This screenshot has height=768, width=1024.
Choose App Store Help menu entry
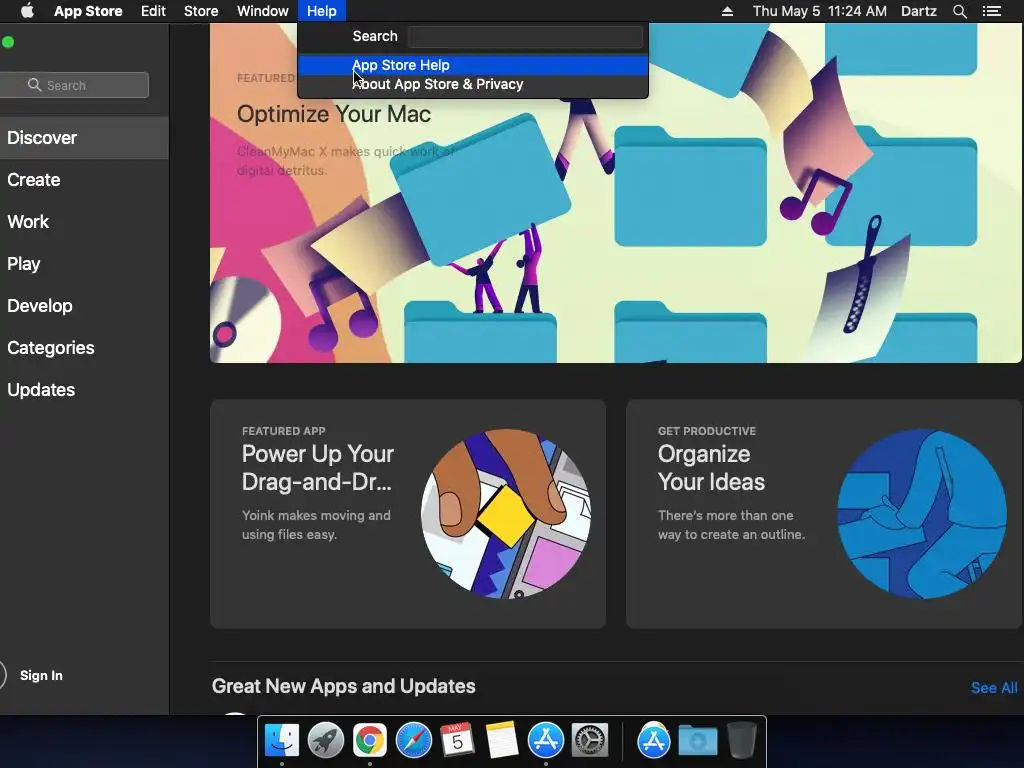(x=473, y=65)
